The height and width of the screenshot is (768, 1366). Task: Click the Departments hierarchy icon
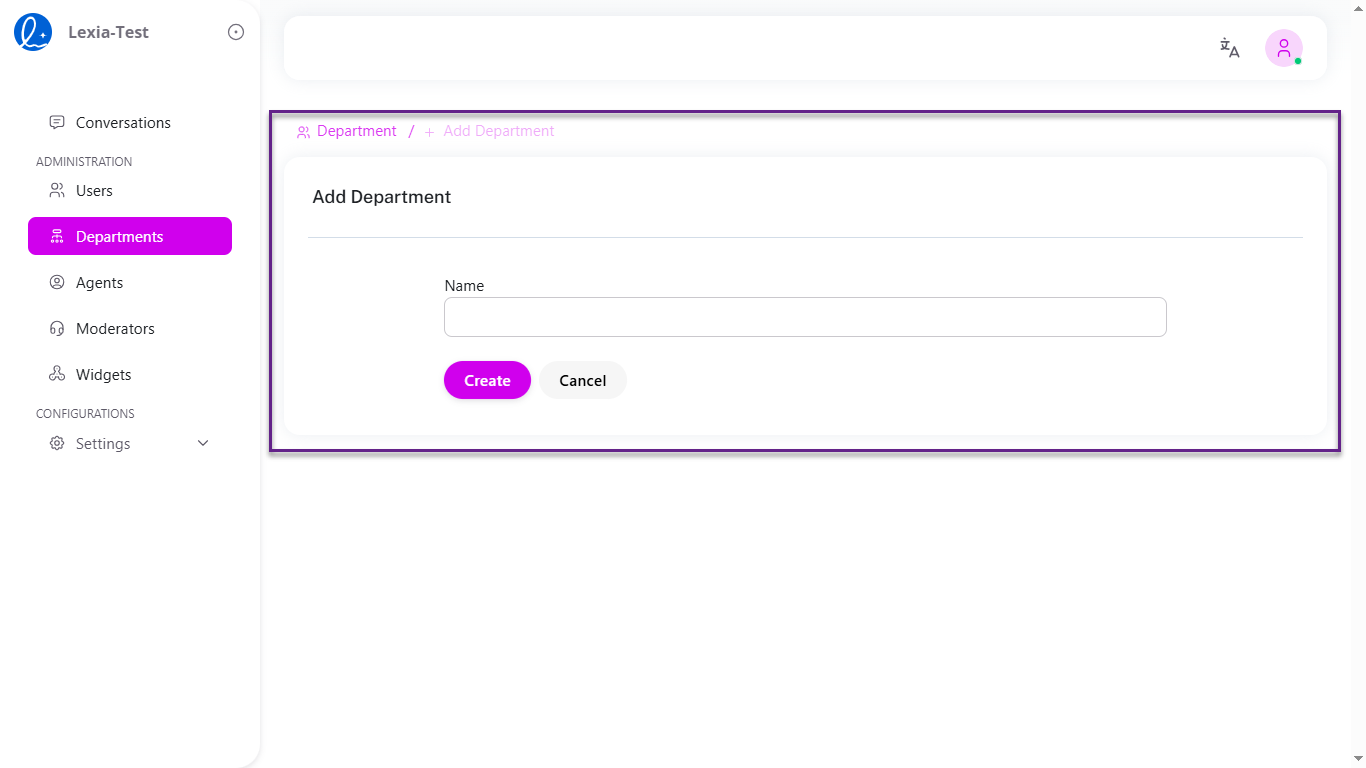coord(57,236)
